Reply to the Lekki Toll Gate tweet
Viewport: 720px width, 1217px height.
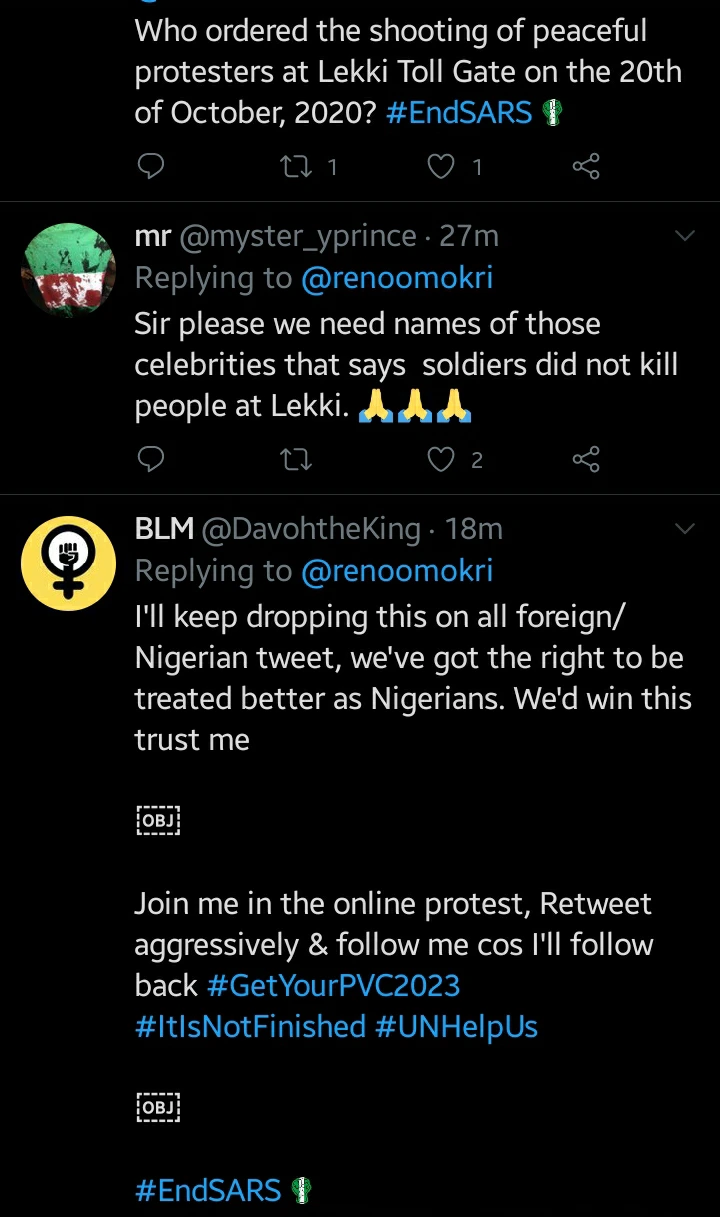(x=150, y=166)
